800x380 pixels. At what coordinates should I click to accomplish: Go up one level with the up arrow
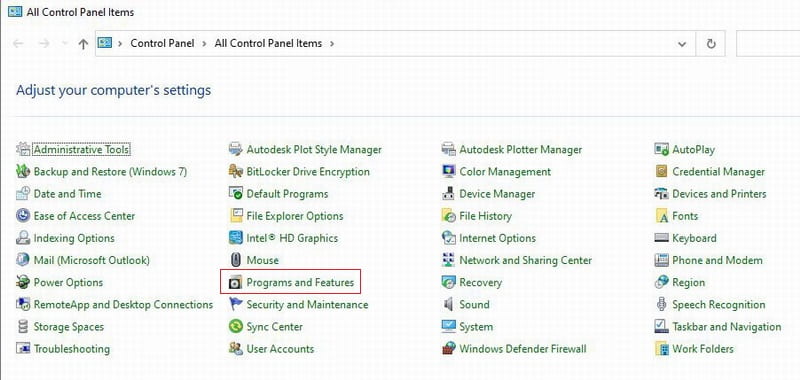(83, 44)
